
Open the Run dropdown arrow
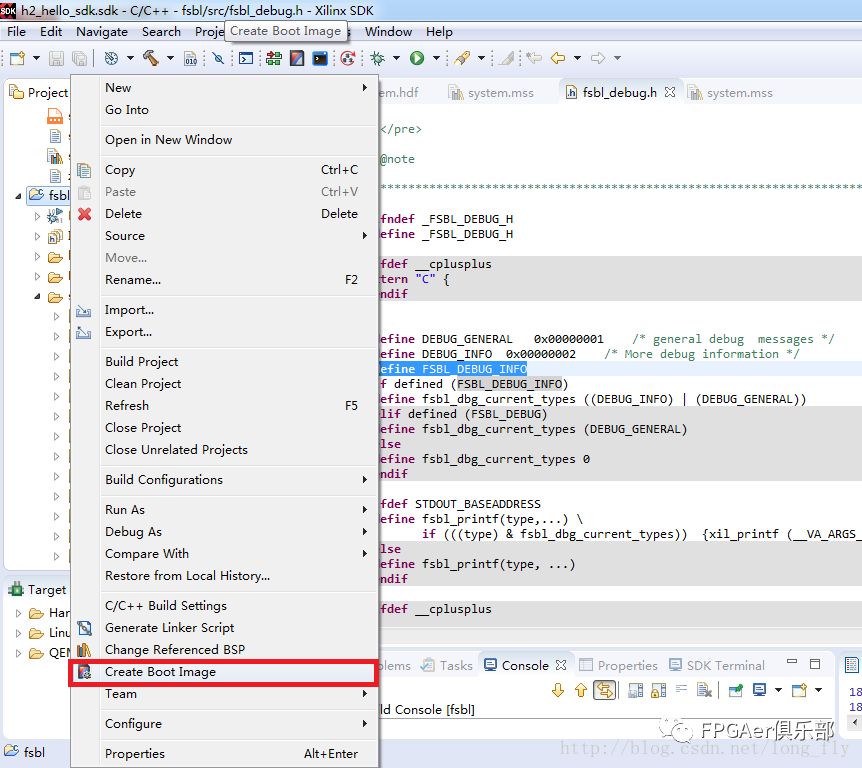click(435, 60)
